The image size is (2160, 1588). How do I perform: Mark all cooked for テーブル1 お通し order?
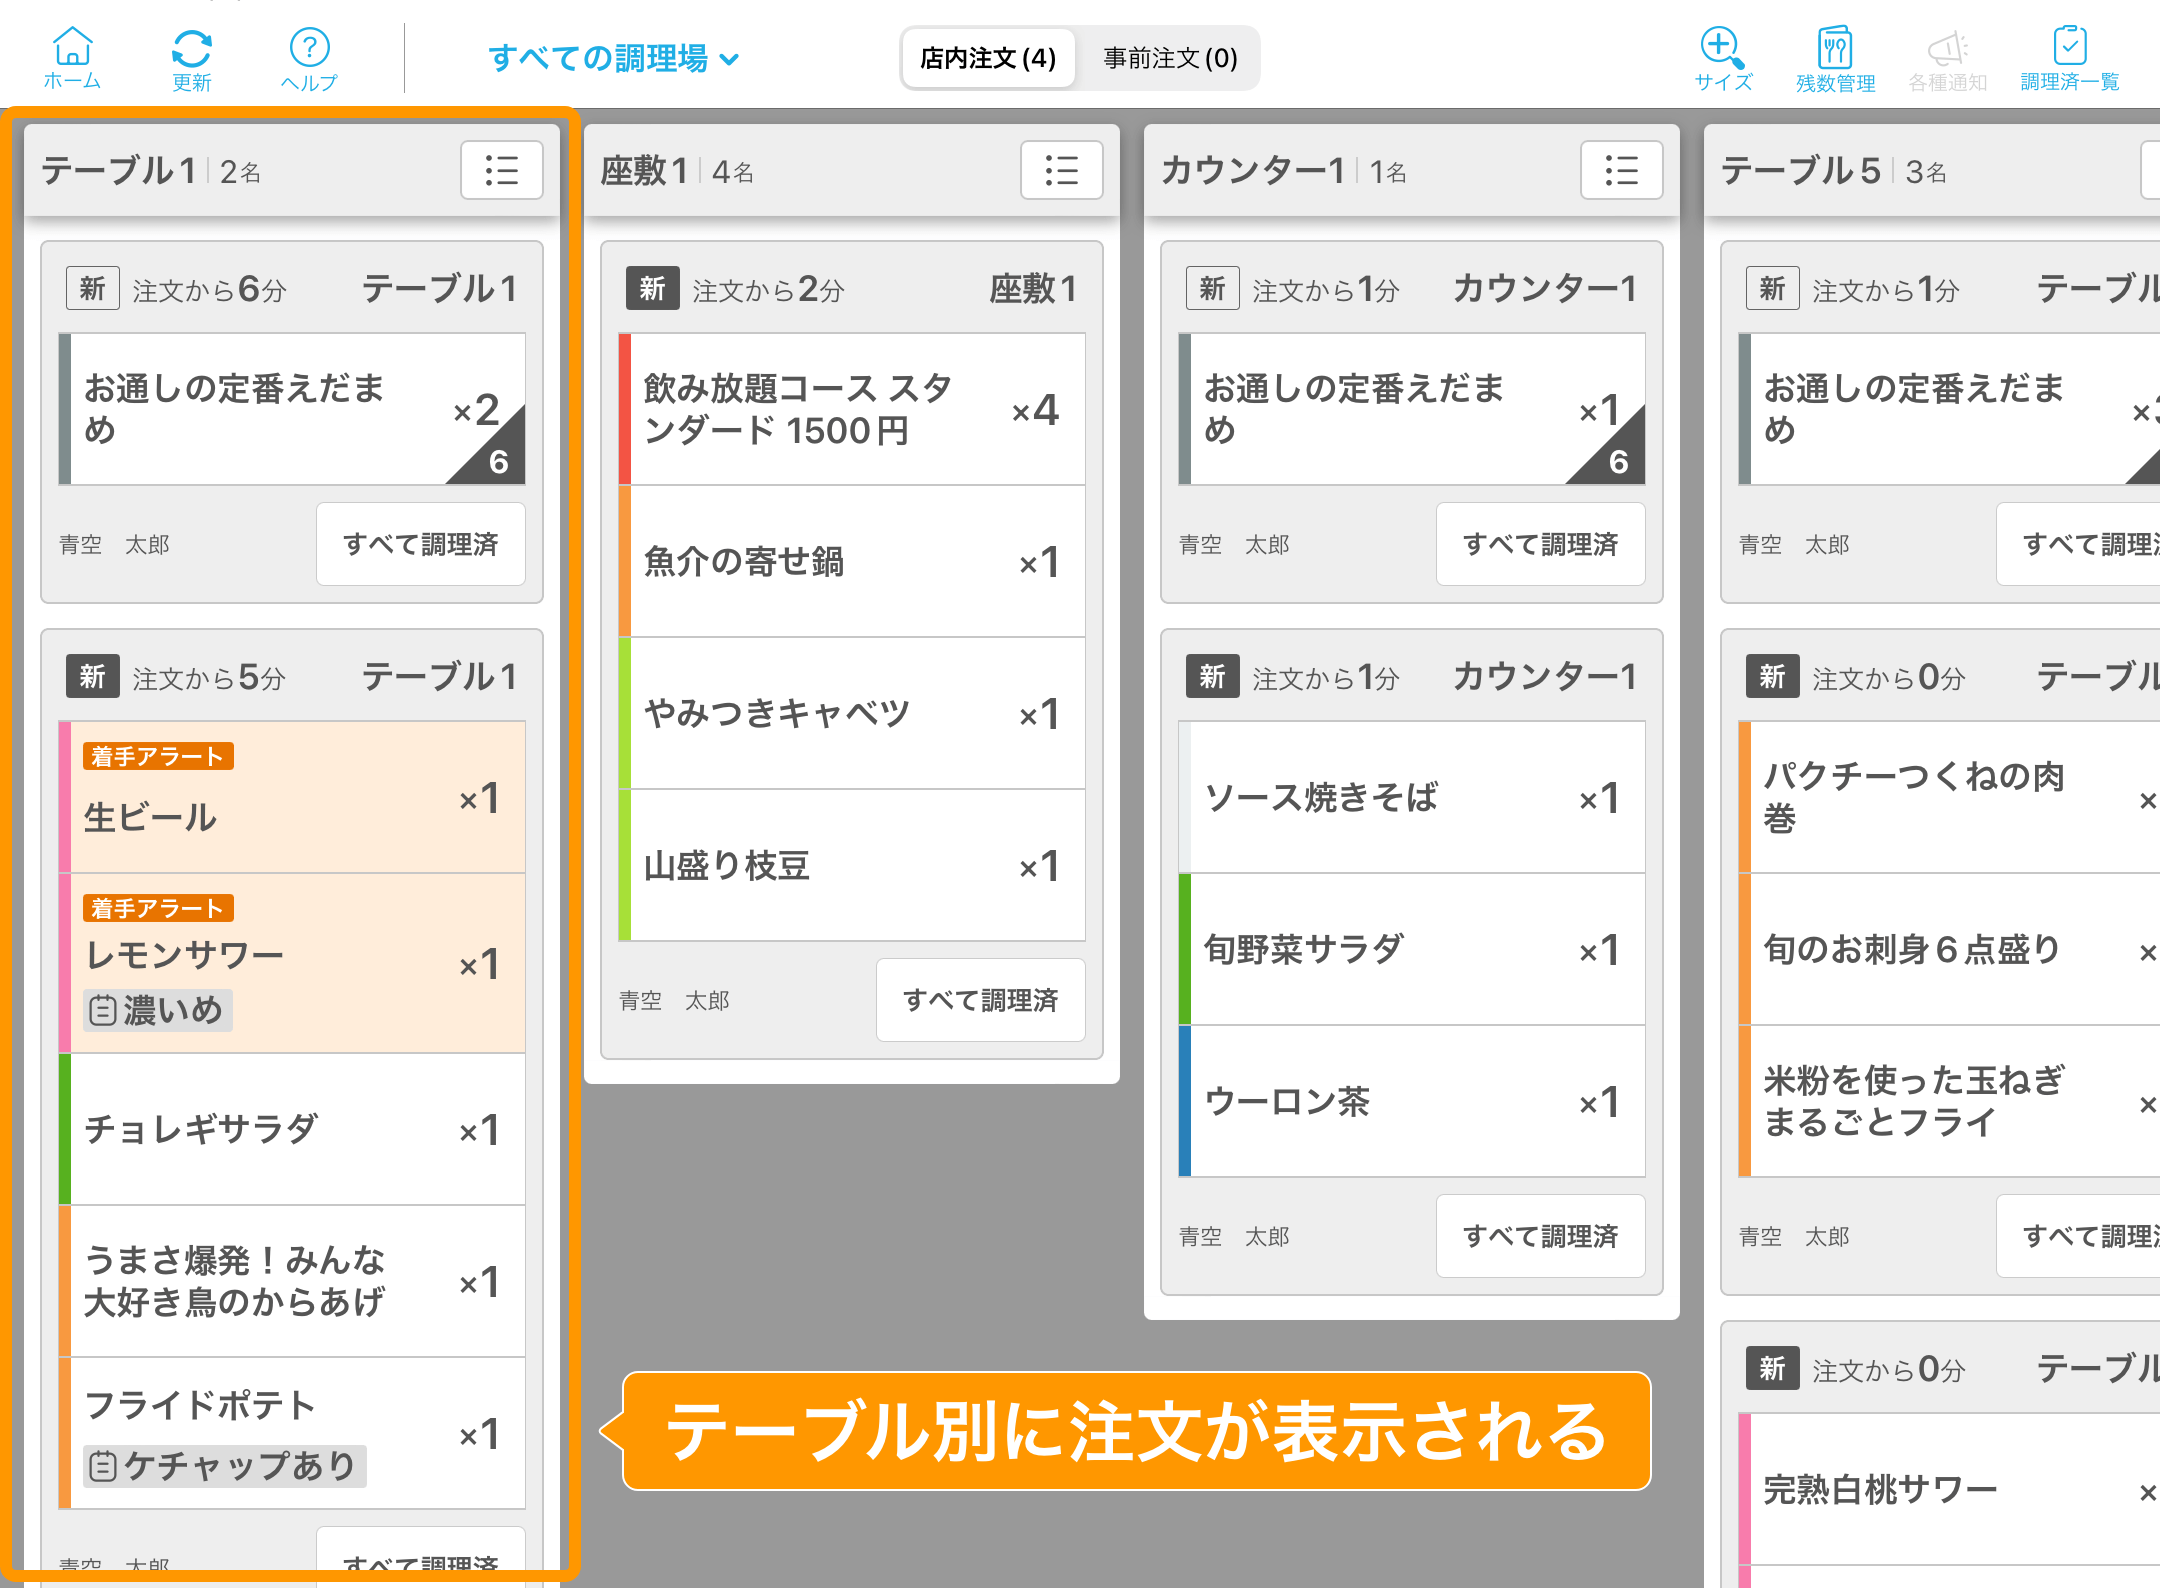click(421, 544)
